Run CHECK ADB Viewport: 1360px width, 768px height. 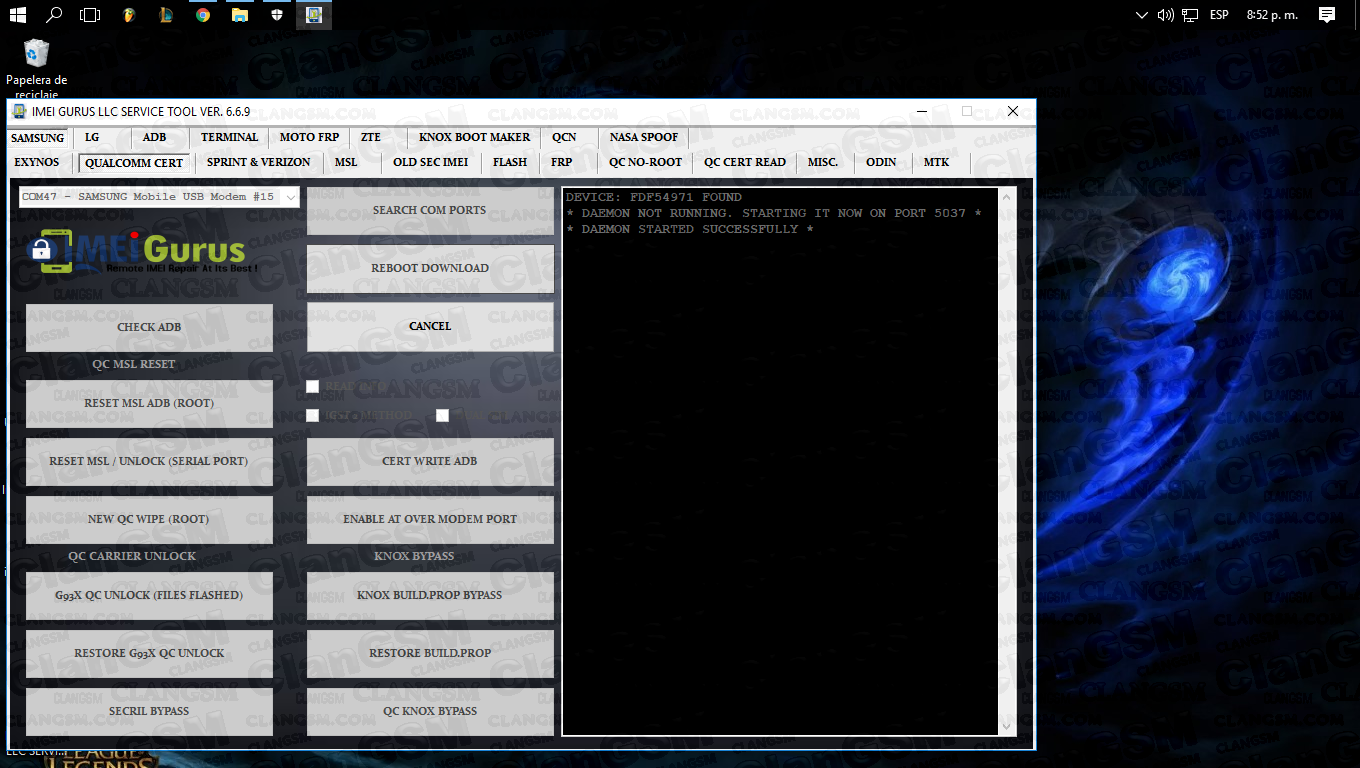pos(149,328)
